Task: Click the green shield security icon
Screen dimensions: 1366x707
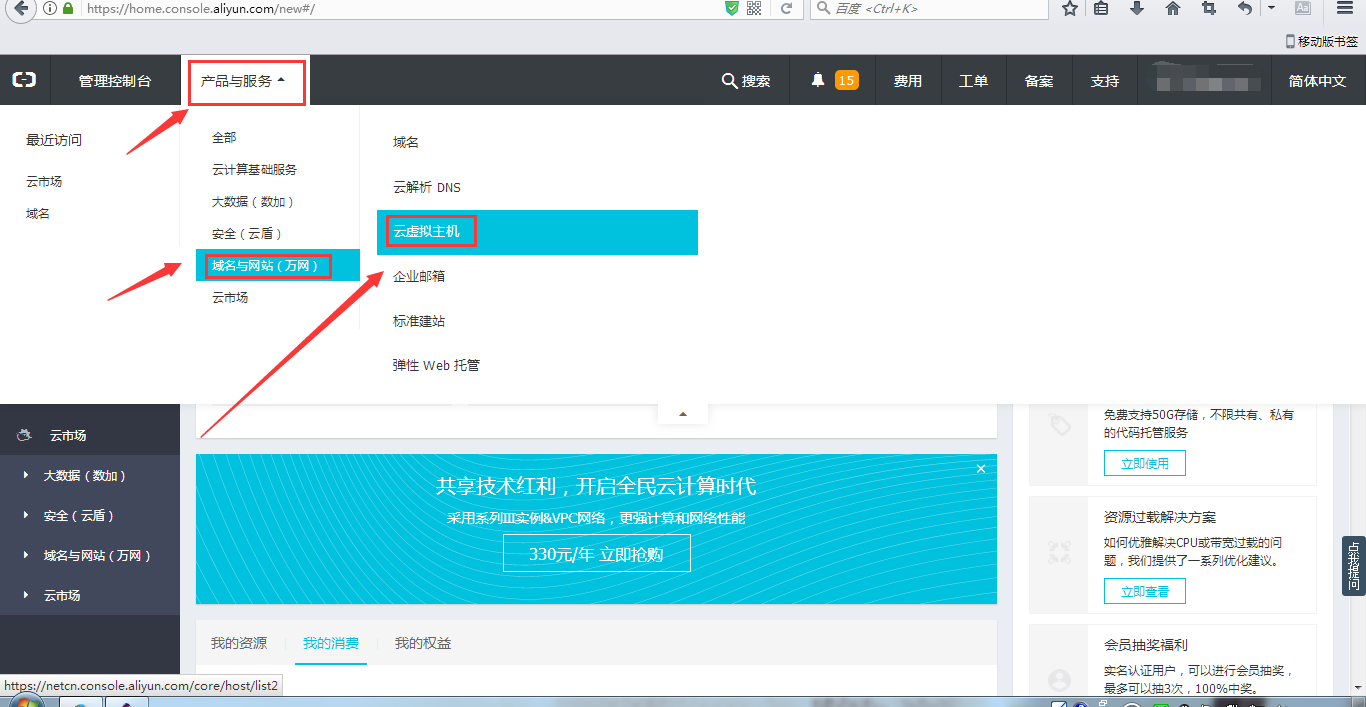Action: [732, 8]
